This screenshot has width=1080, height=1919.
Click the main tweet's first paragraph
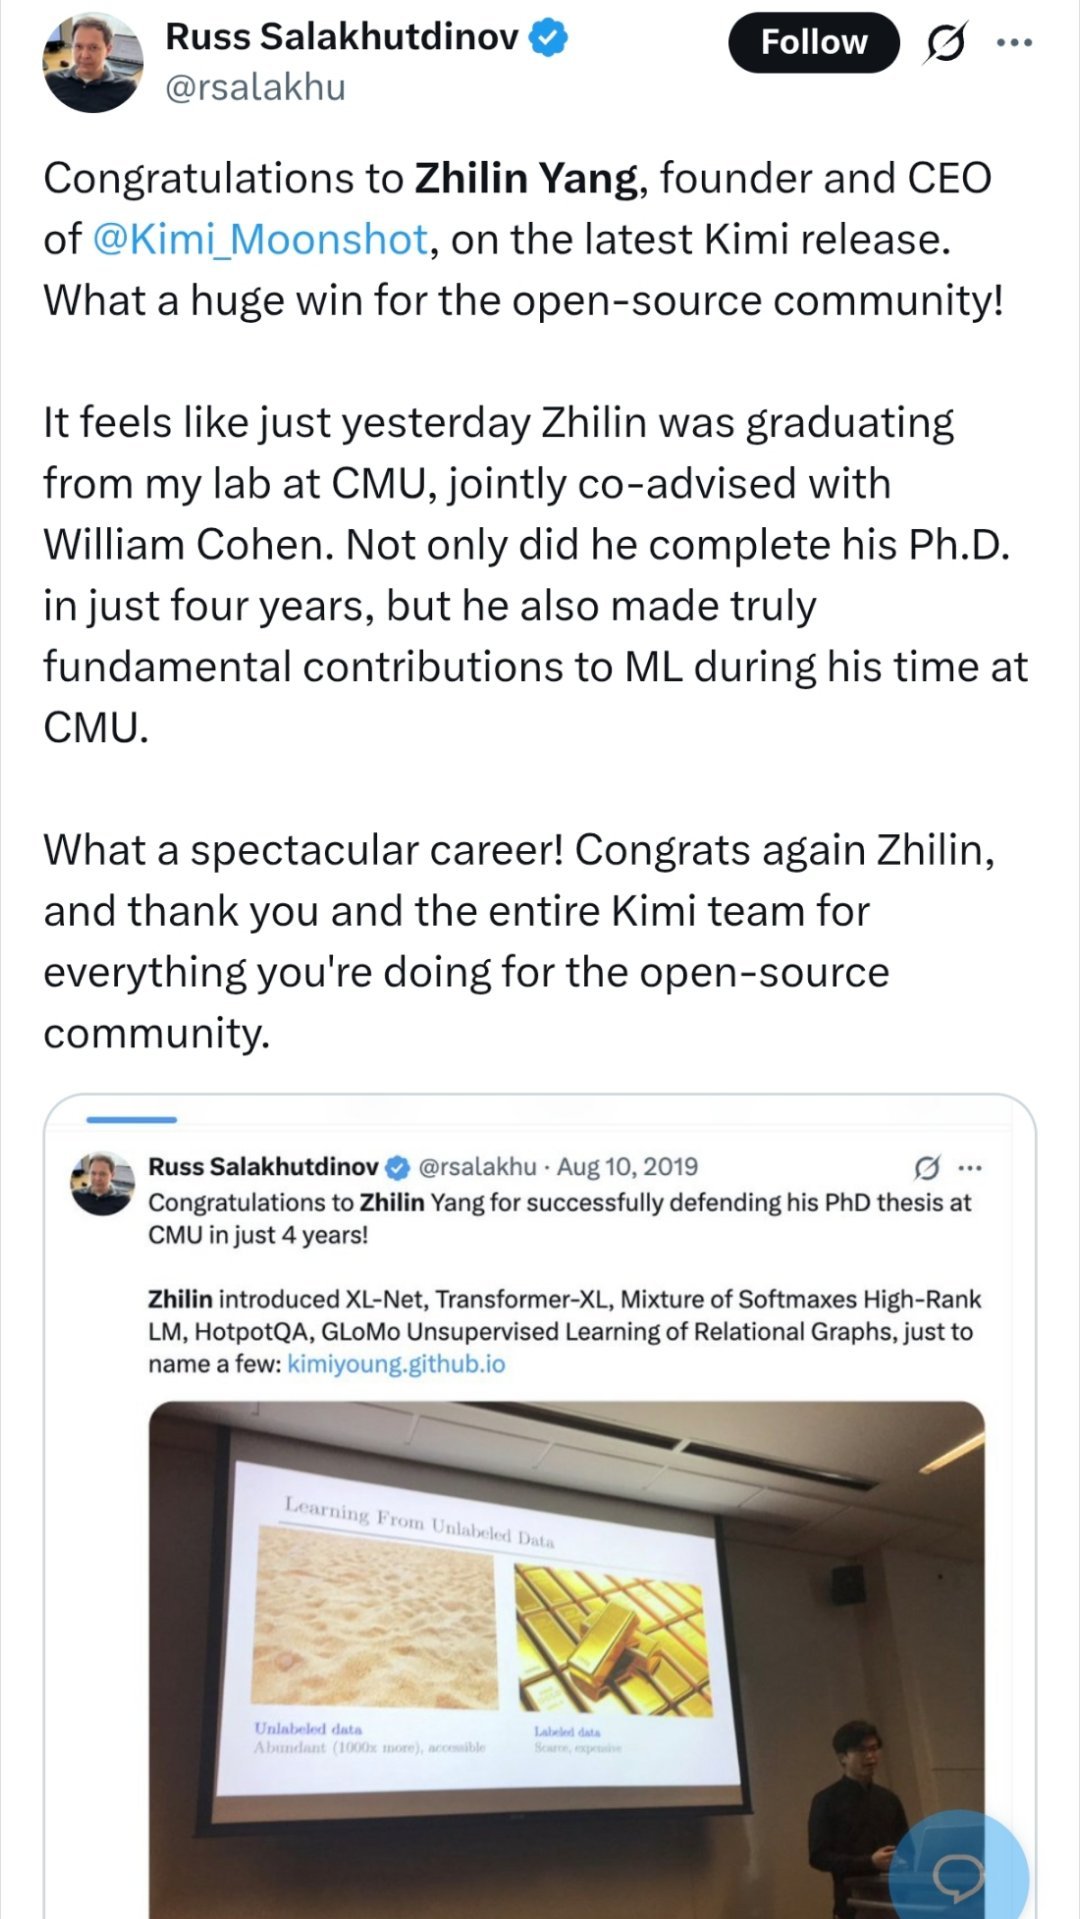click(x=523, y=239)
